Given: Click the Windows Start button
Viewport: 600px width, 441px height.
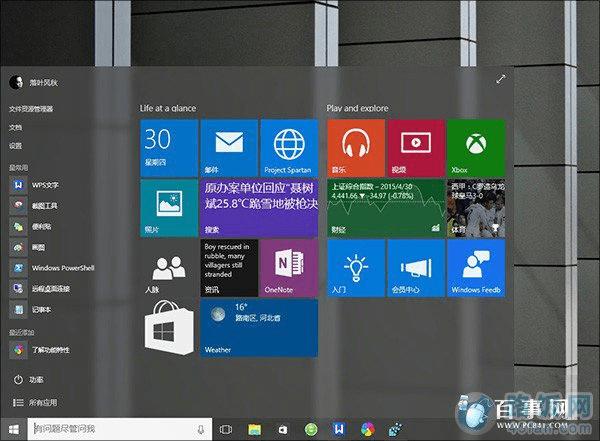Looking at the screenshot, I should (14, 430).
